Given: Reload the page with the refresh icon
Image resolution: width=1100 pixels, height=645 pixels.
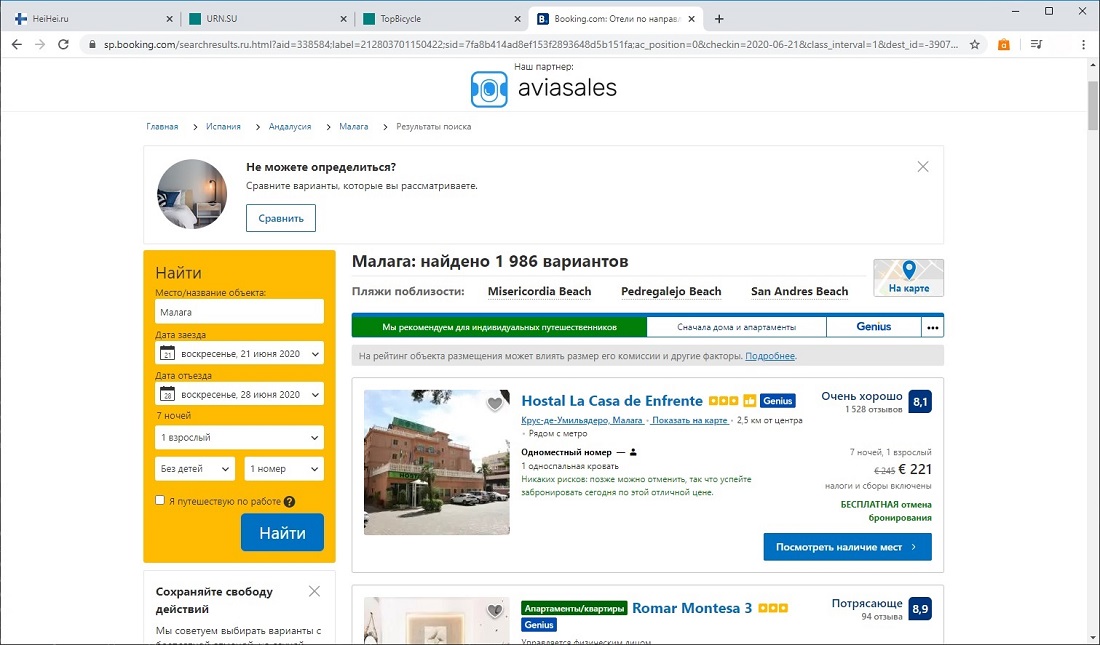Looking at the screenshot, I should coord(63,44).
